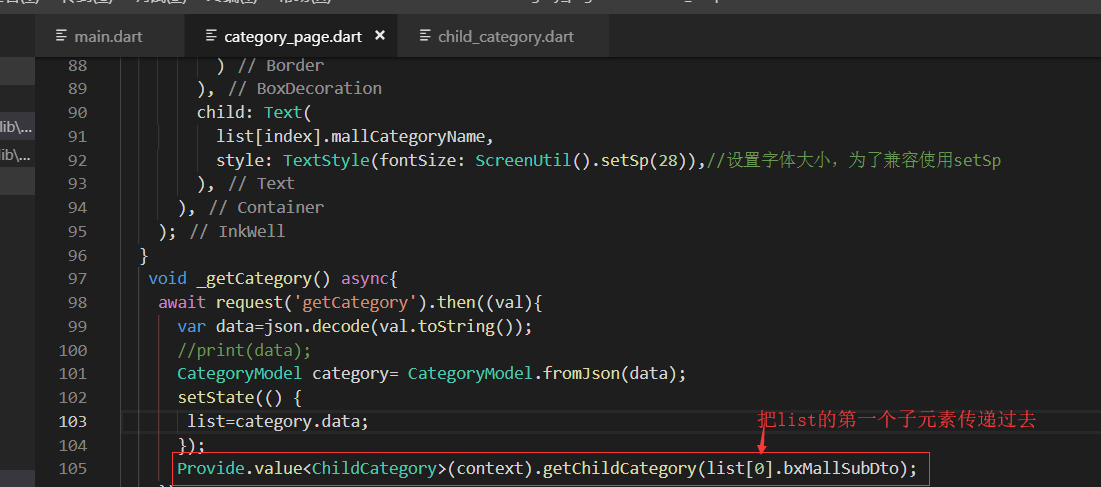Screen dimensions: 1101x487
Task: Click the 'await' keyword on line 98
Action: (x=182, y=302)
